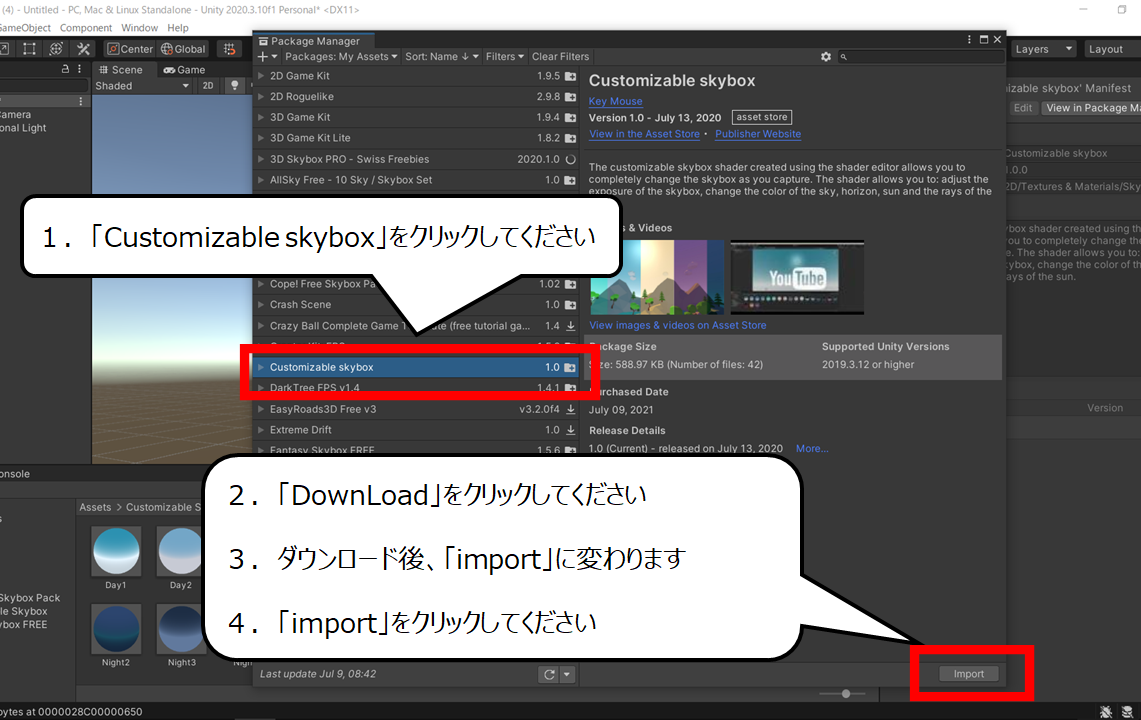Open the Sort: Name dropdown
The height and width of the screenshot is (720, 1141).
442,57
